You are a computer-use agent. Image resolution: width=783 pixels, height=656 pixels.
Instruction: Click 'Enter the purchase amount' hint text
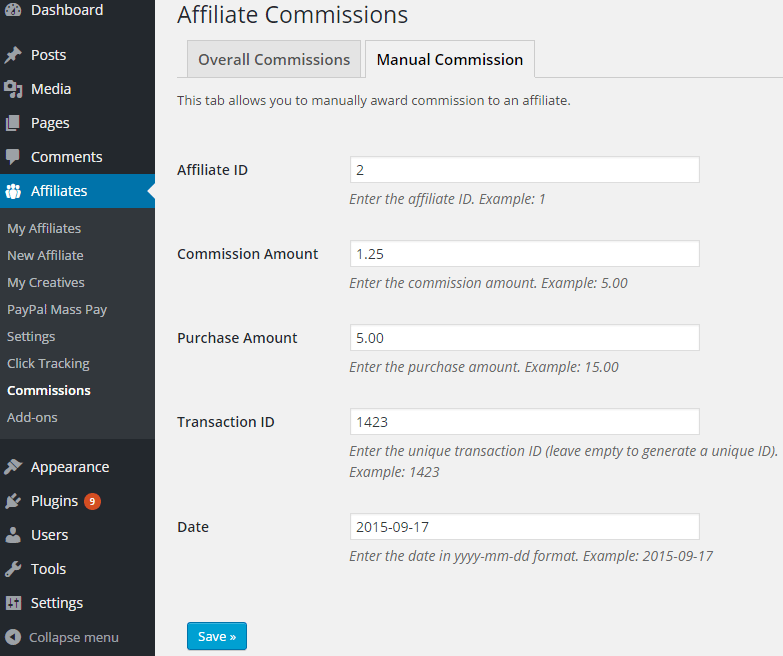click(484, 367)
